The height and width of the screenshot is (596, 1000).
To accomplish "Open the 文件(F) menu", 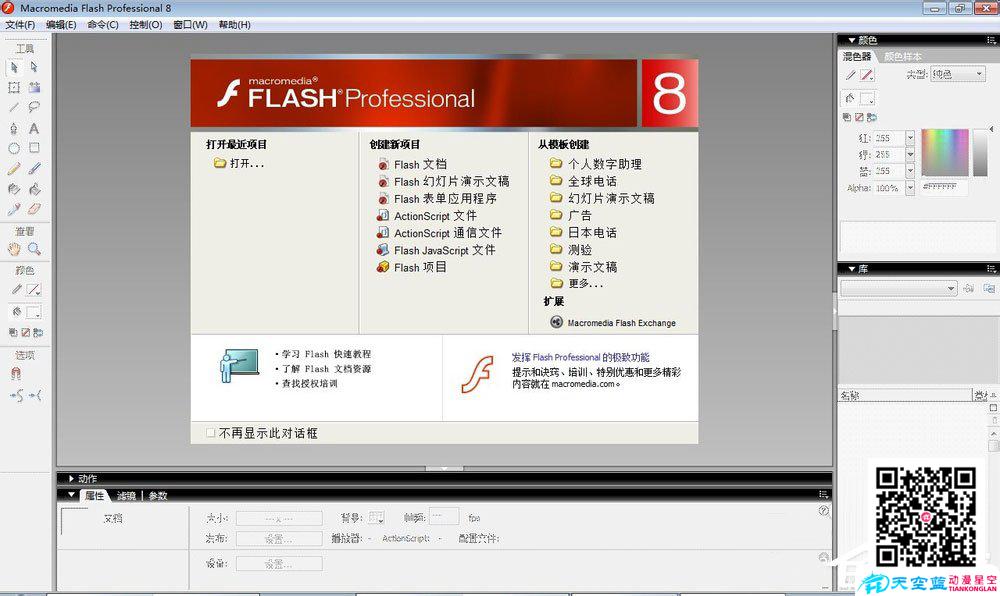I will tap(20, 25).
